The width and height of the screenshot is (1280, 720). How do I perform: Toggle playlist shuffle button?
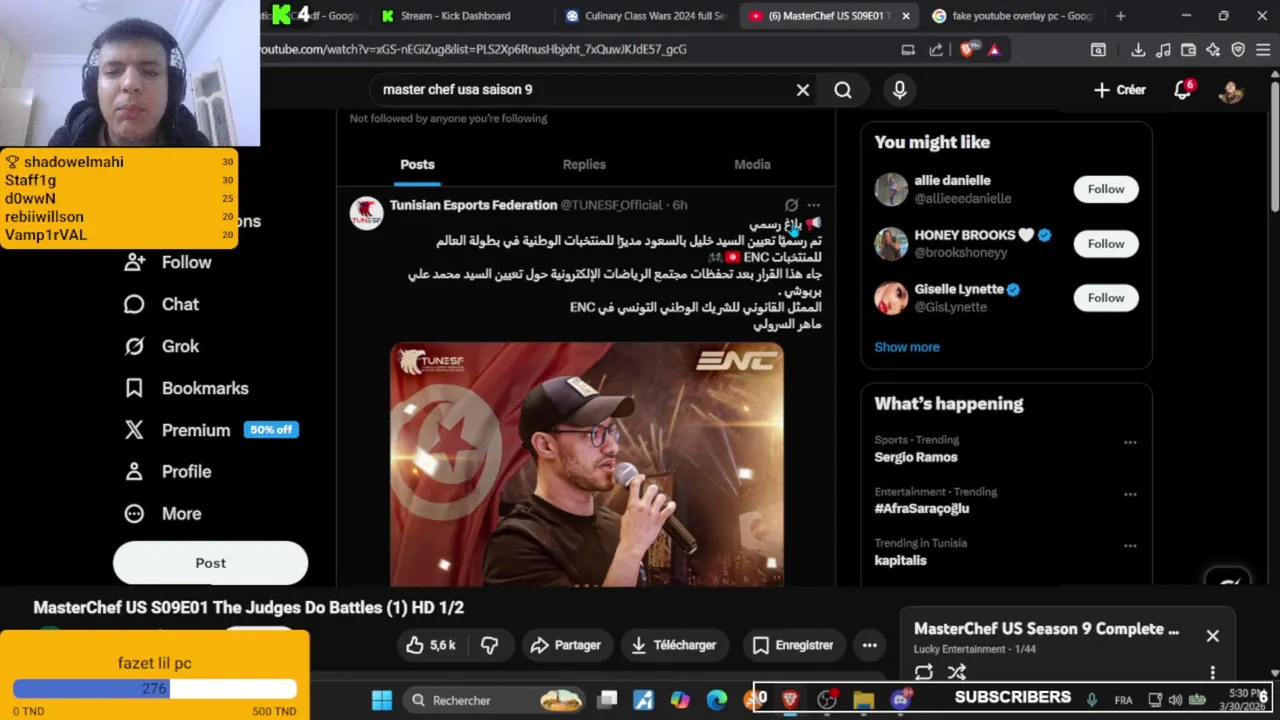[x=957, y=672]
